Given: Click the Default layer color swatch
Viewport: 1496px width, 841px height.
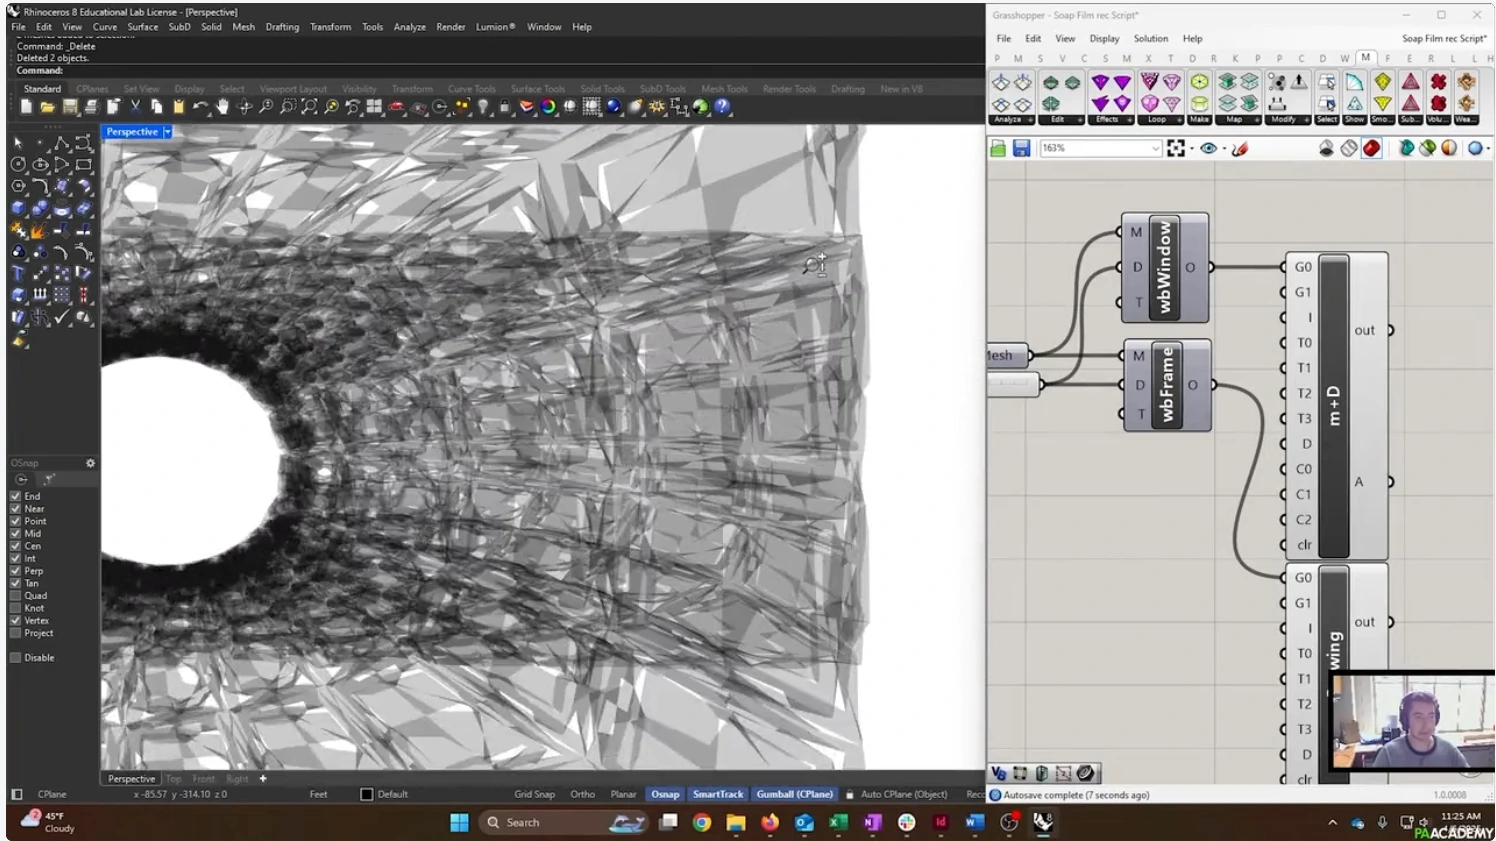Looking at the screenshot, I should point(367,794).
